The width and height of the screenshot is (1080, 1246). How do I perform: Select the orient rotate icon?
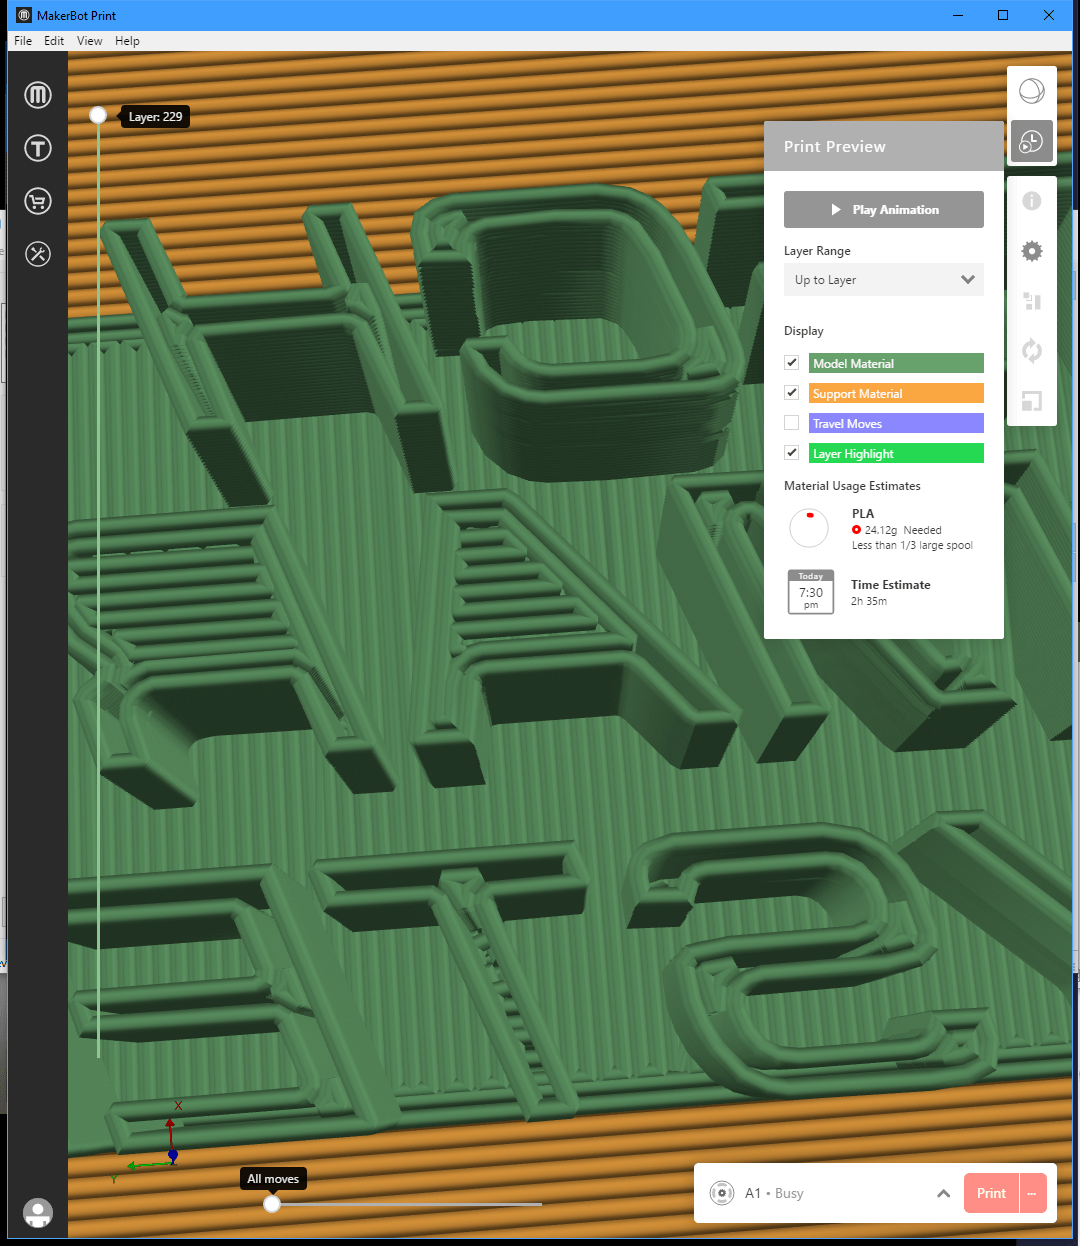click(x=1032, y=351)
